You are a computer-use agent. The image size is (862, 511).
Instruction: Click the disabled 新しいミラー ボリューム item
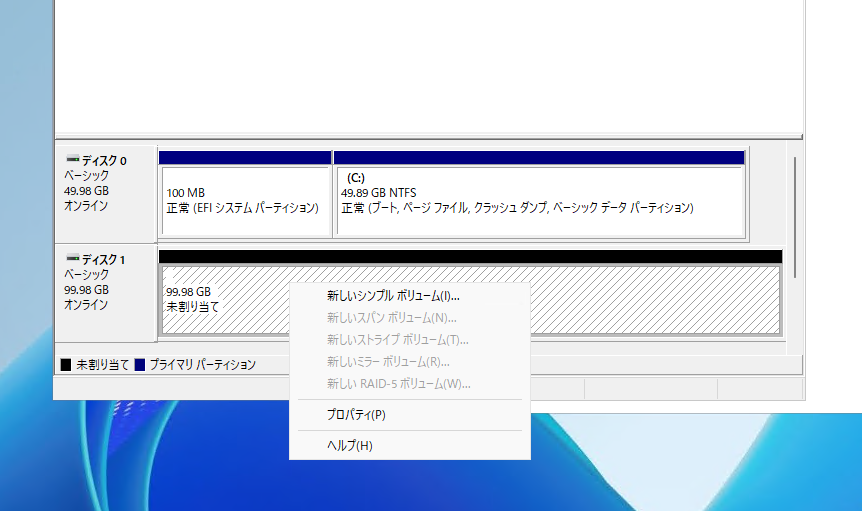(388, 362)
